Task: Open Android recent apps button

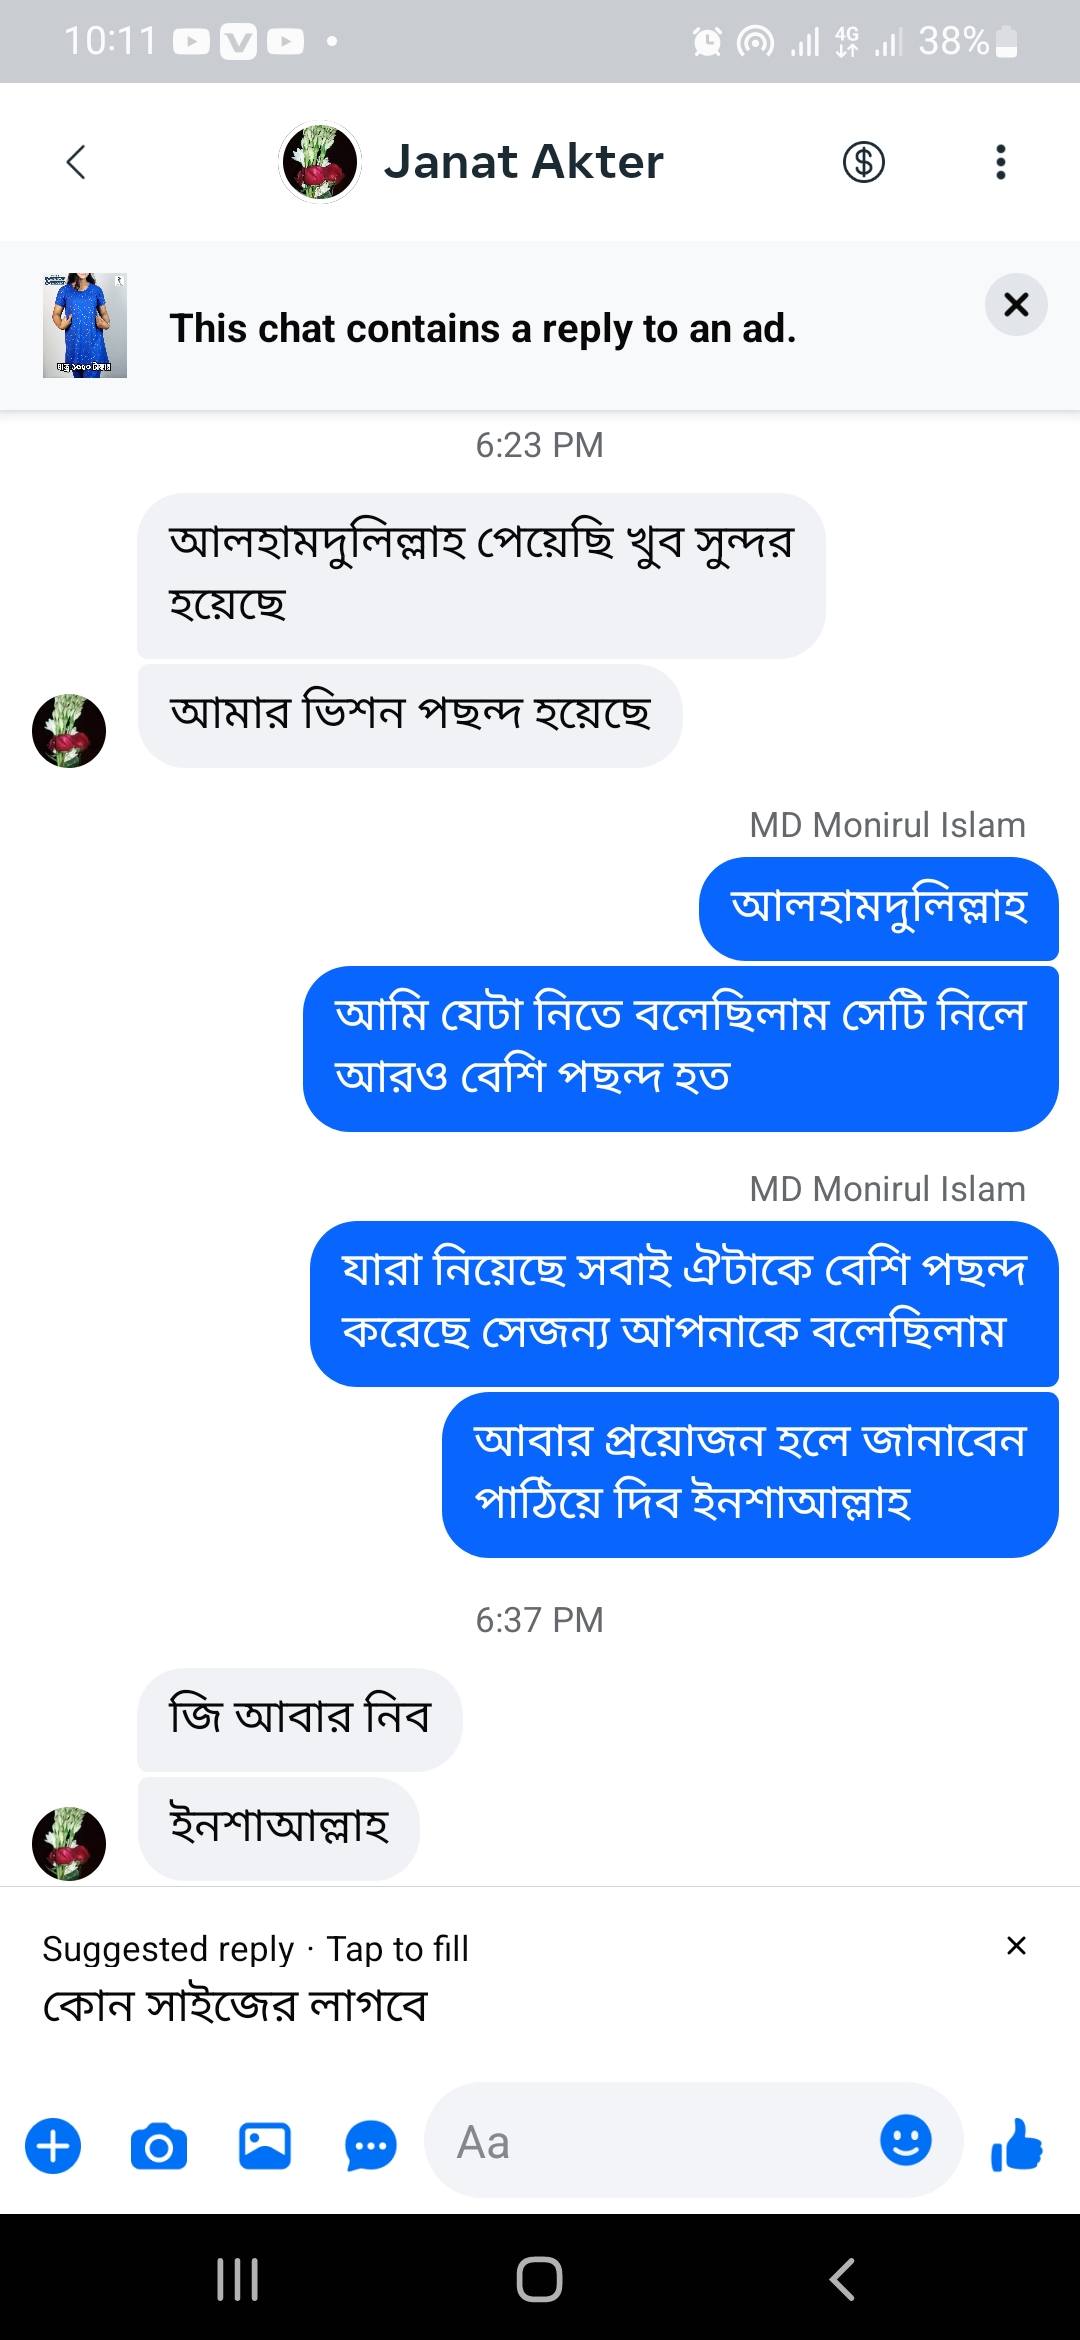Action: (x=238, y=2279)
